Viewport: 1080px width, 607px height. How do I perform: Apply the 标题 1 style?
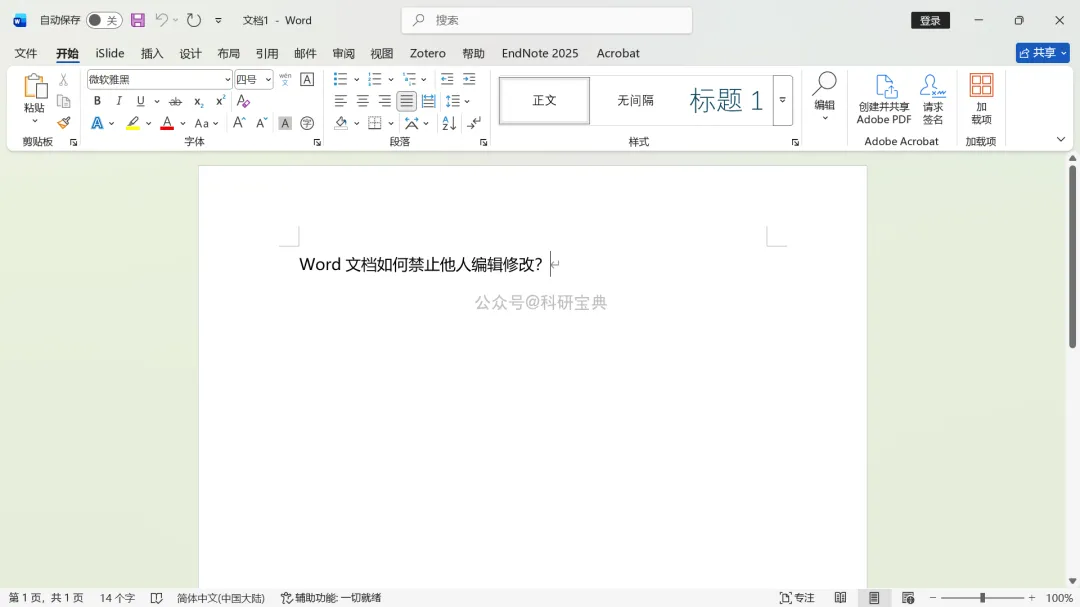[x=726, y=101]
